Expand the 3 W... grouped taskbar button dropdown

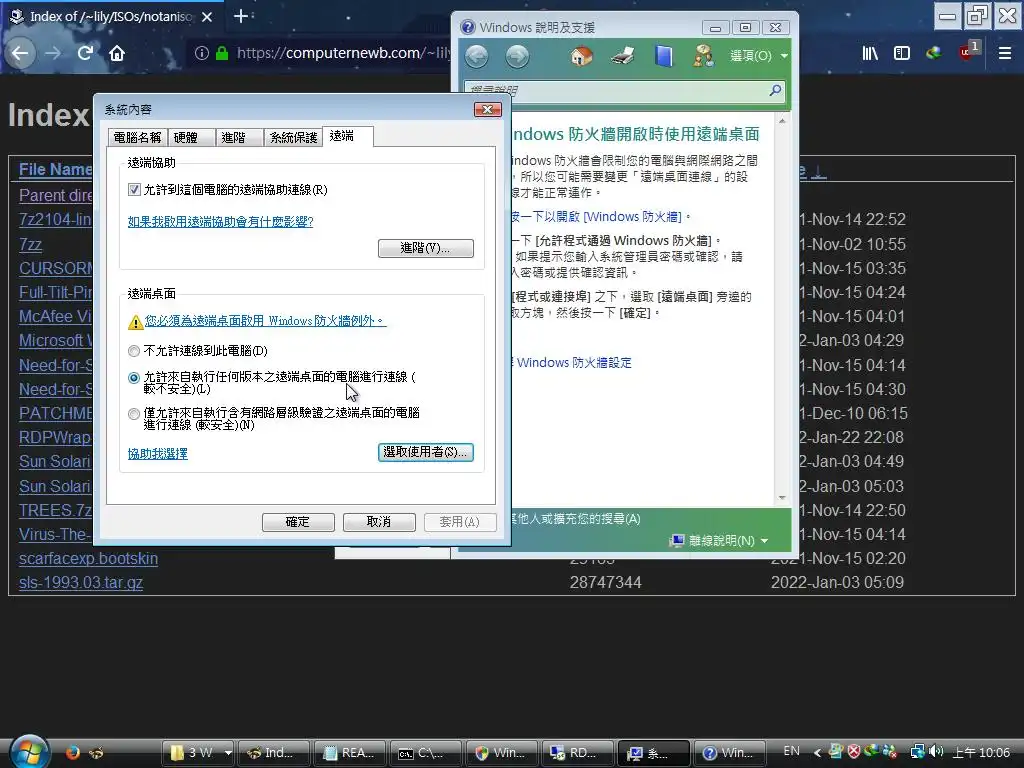click(228, 752)
